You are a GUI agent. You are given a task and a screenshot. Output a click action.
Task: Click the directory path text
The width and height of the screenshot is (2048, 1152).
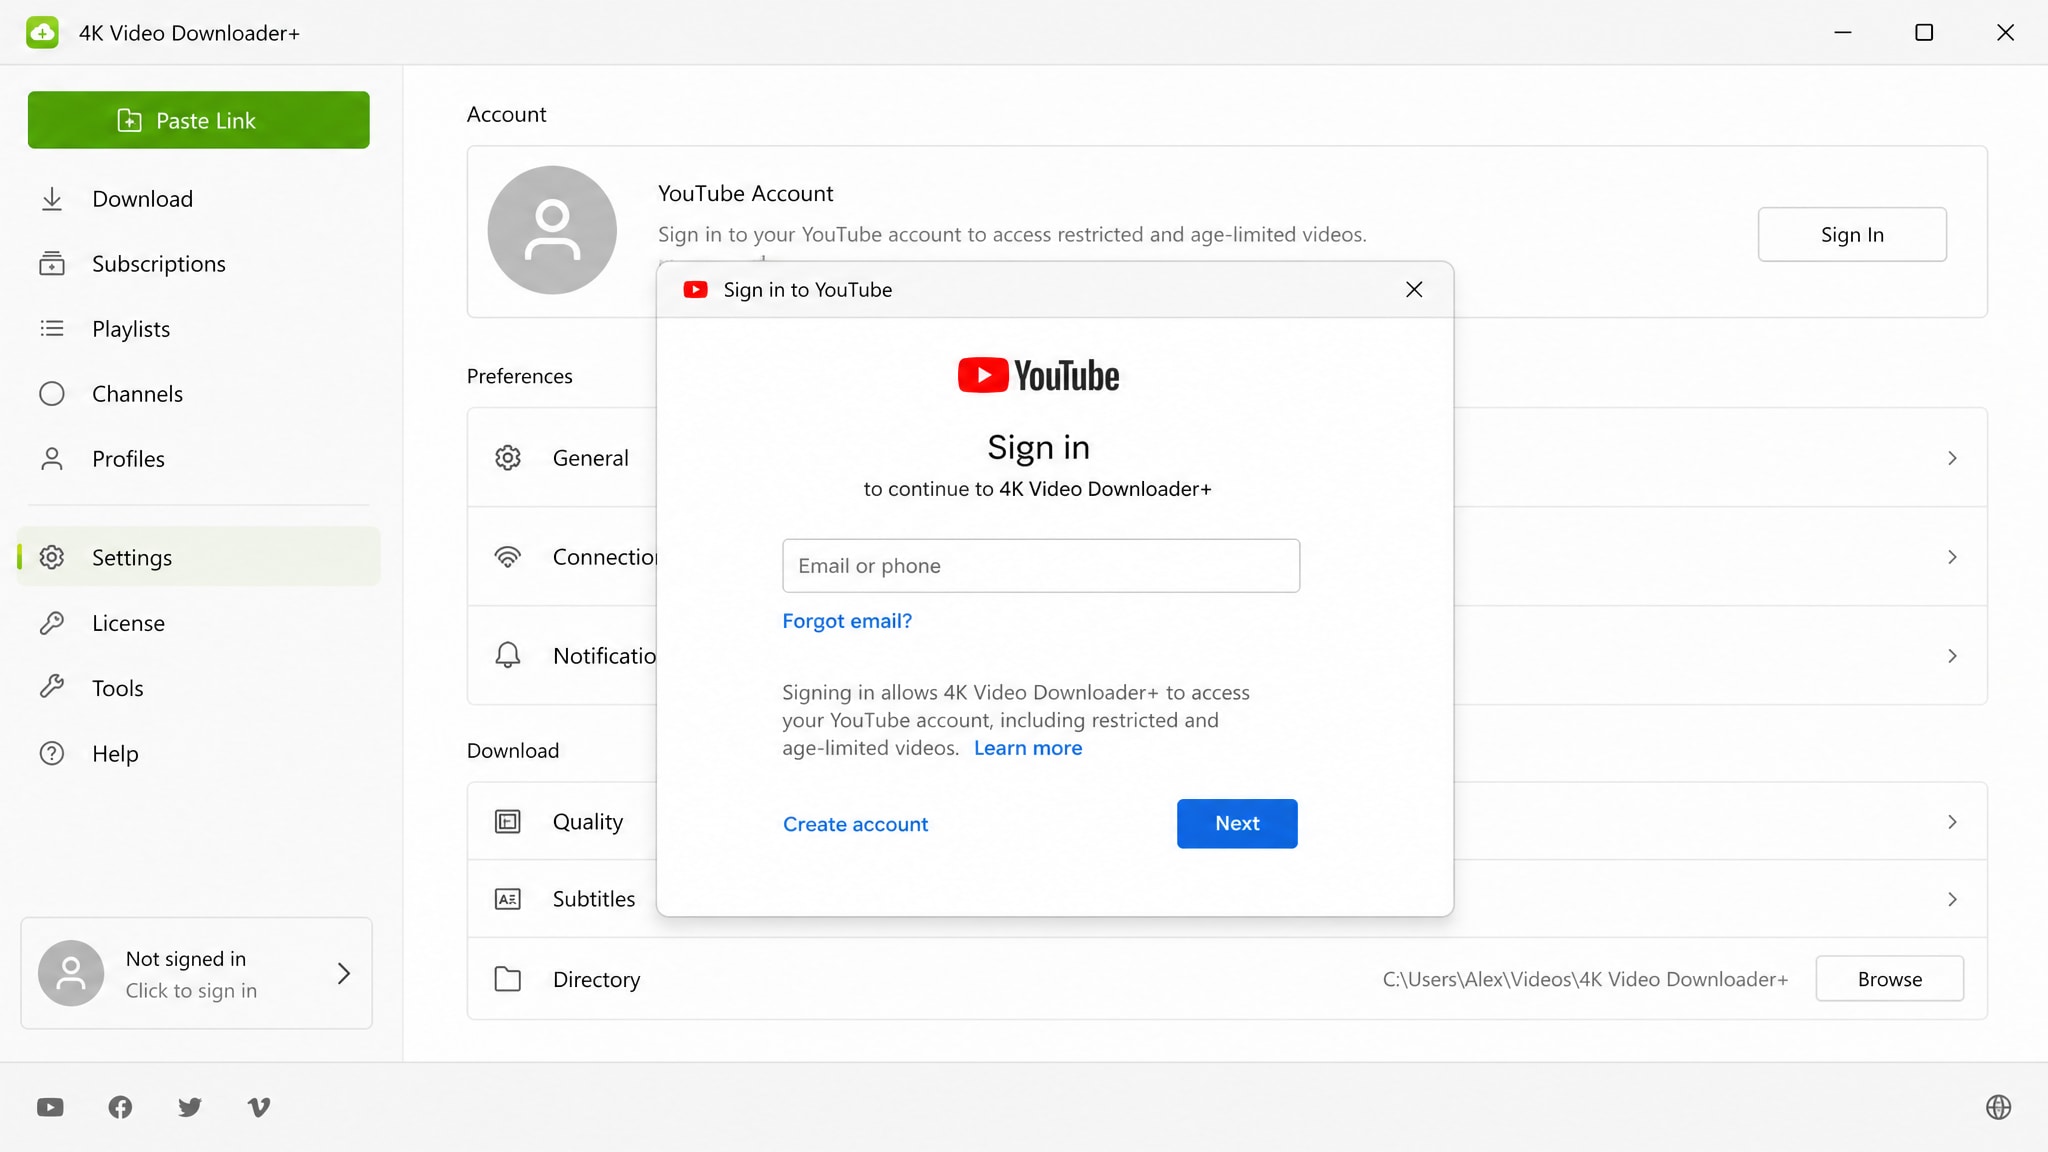1585,979
